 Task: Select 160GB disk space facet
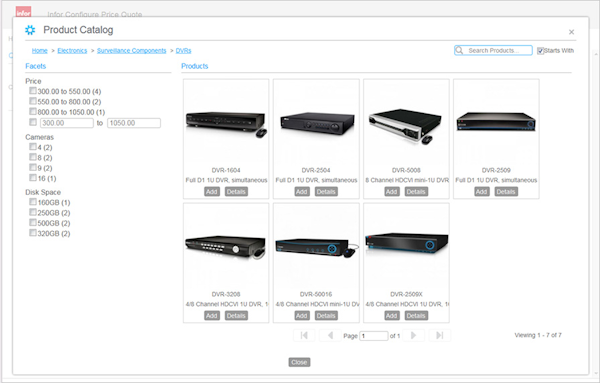tap(33, 202)
